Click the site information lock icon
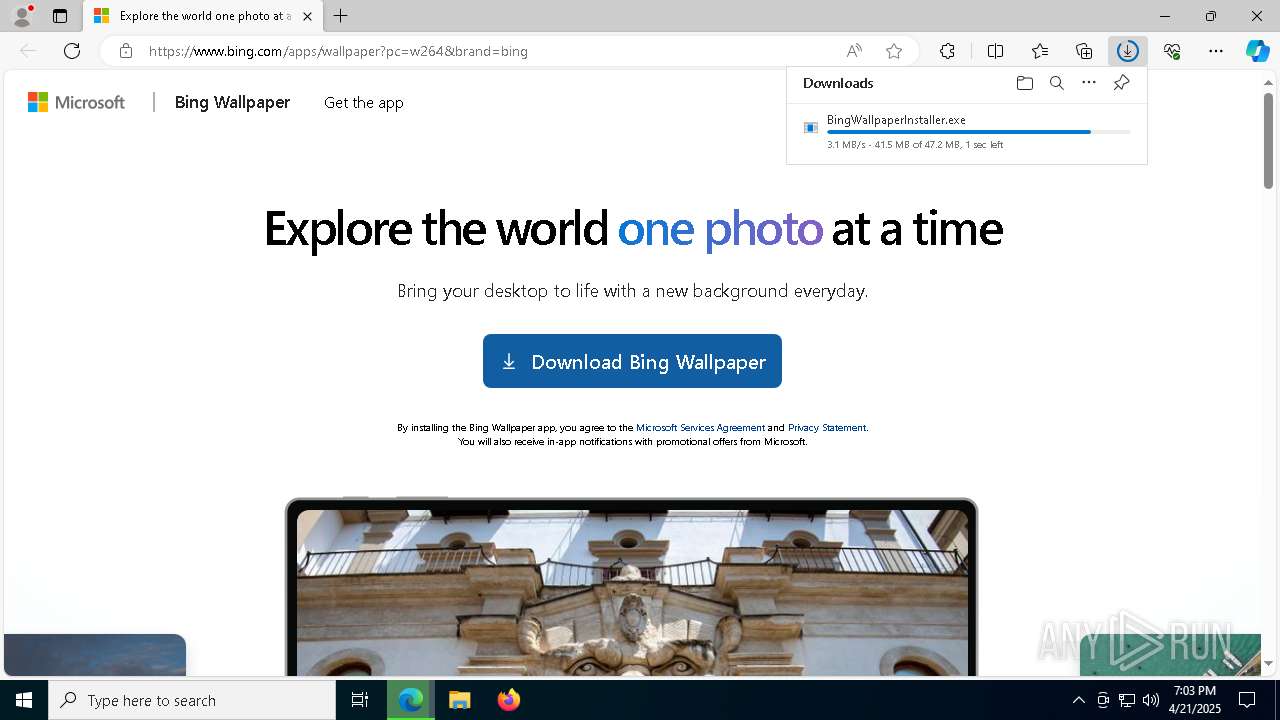 tap(125, 51)
